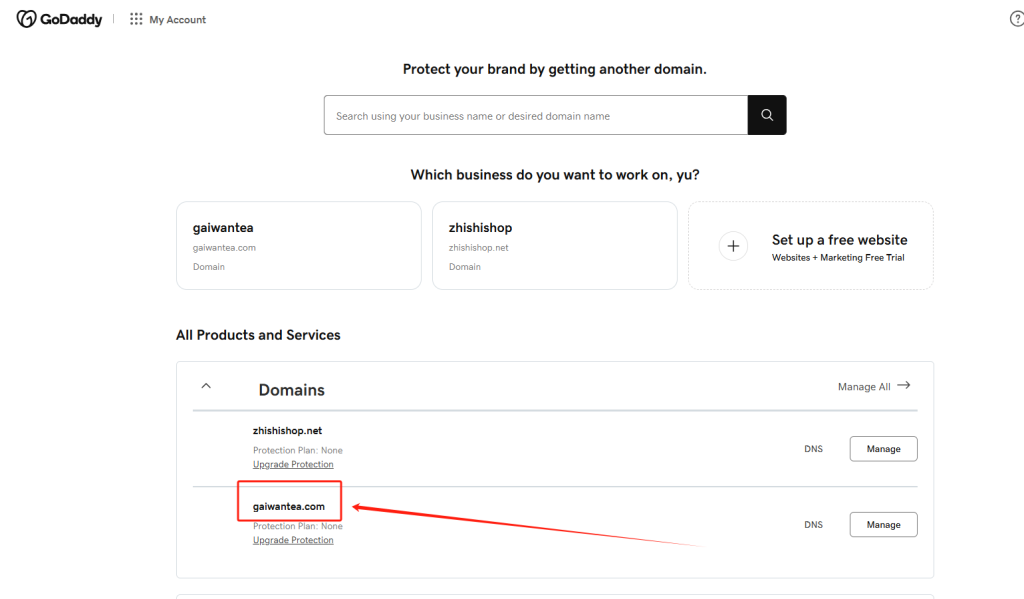
Task: Click Upgrade Protection under gaiwantea.com
Action: (293, 540)
